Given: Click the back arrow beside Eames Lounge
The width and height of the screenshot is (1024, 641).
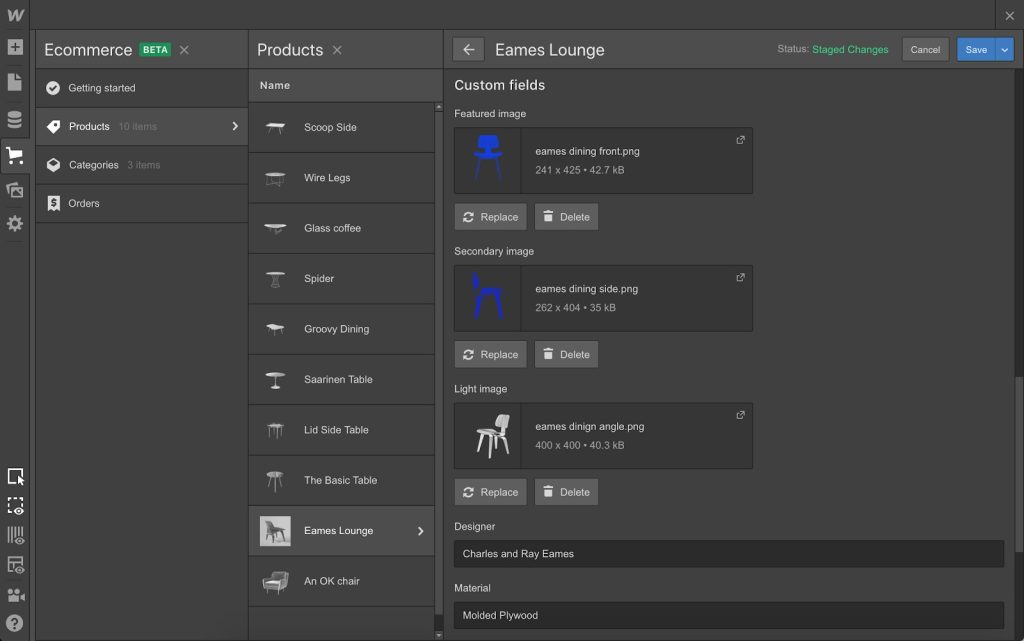Looking at the screenshot, I should click(x=468, y=50).
